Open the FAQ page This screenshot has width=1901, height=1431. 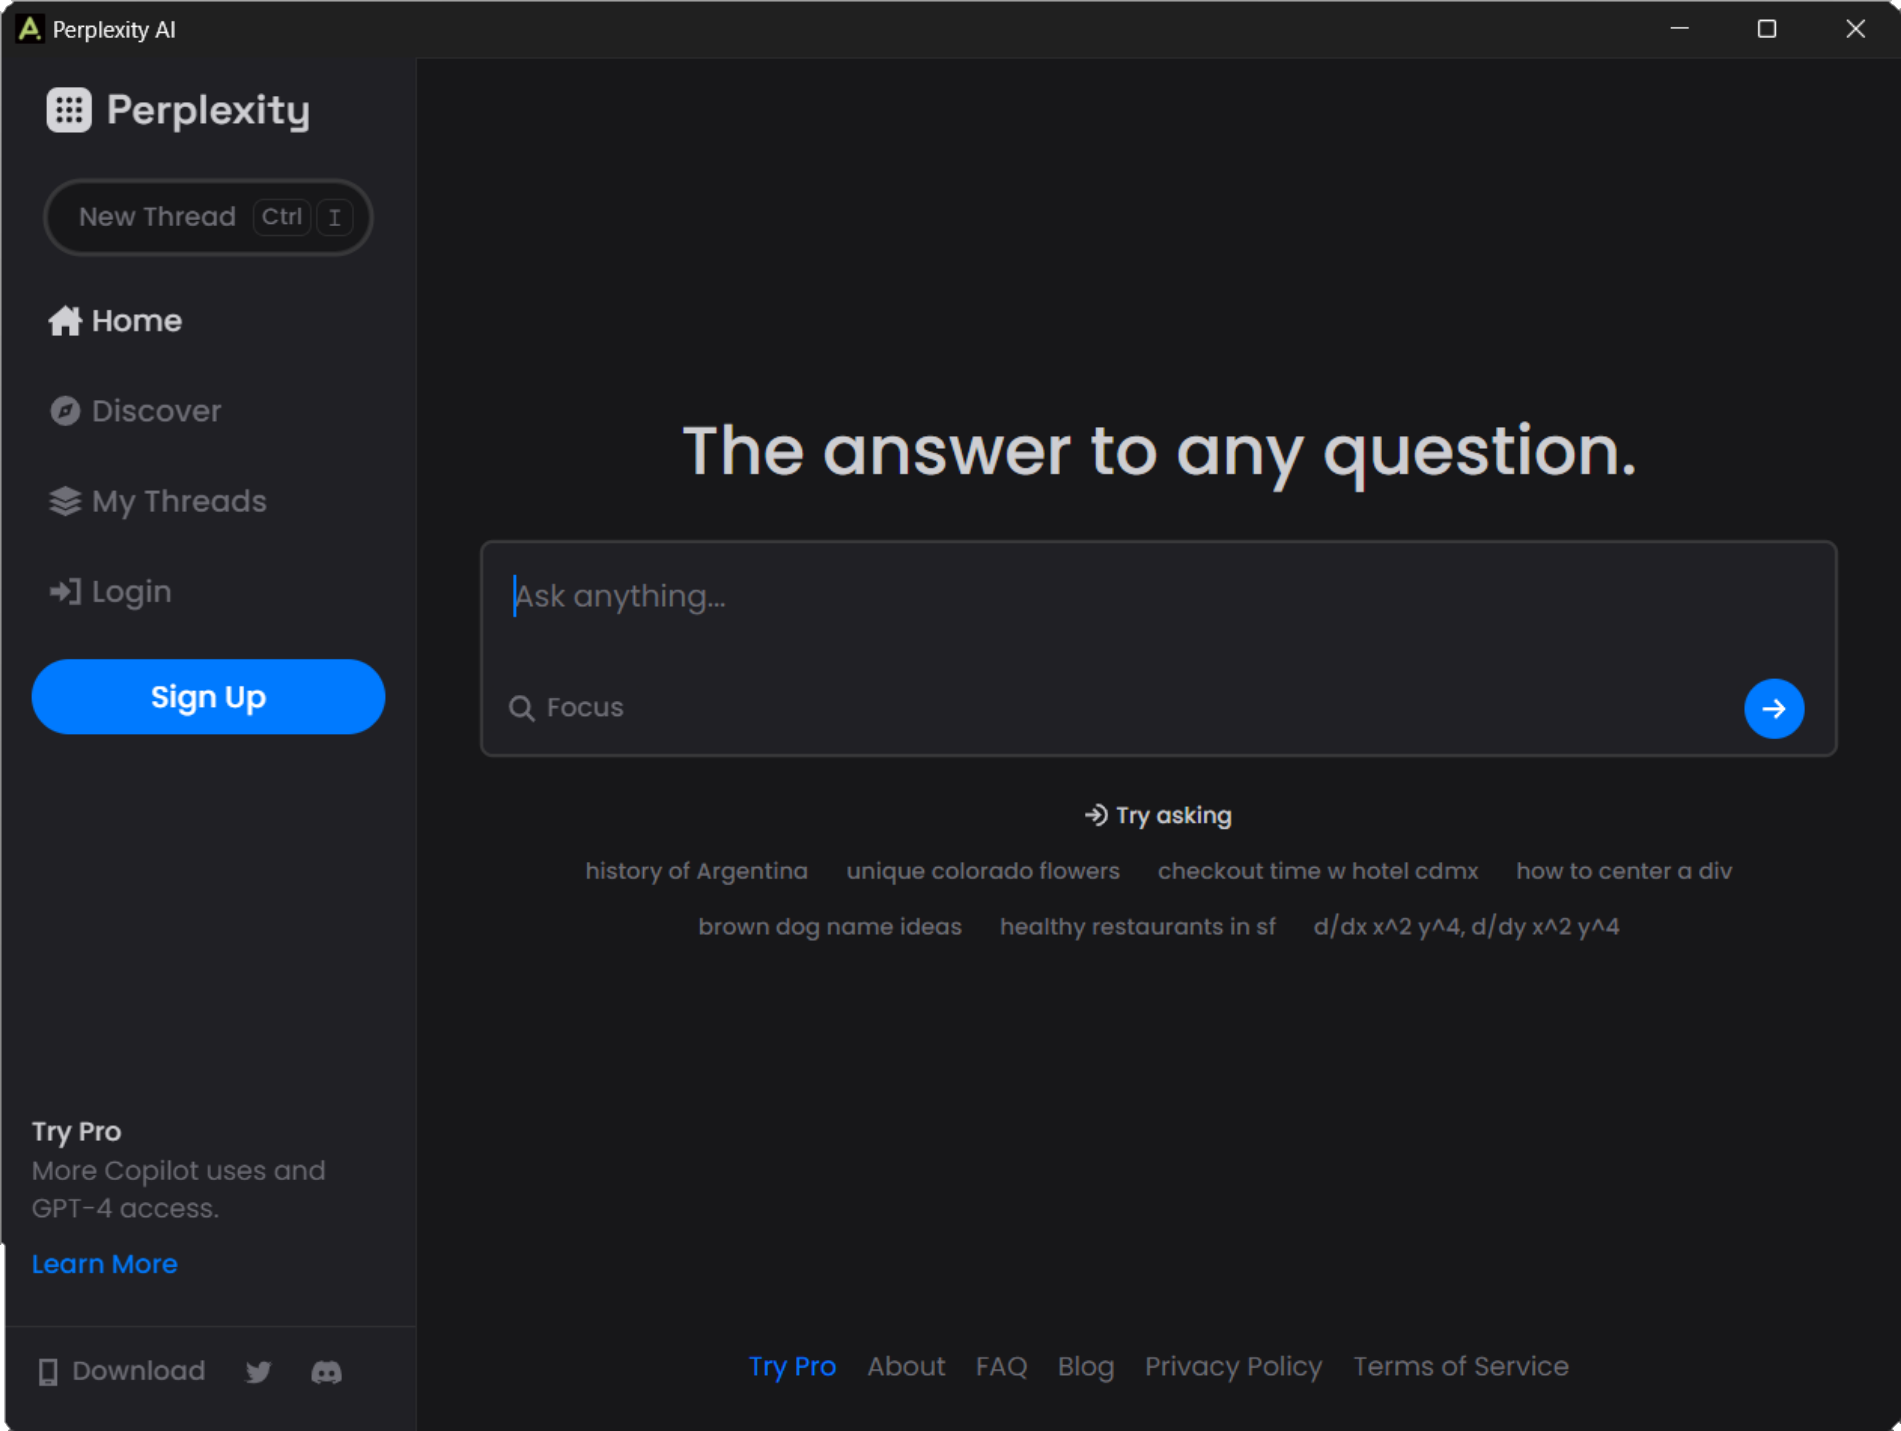pyautogui.click(x=1001, y=1367)
